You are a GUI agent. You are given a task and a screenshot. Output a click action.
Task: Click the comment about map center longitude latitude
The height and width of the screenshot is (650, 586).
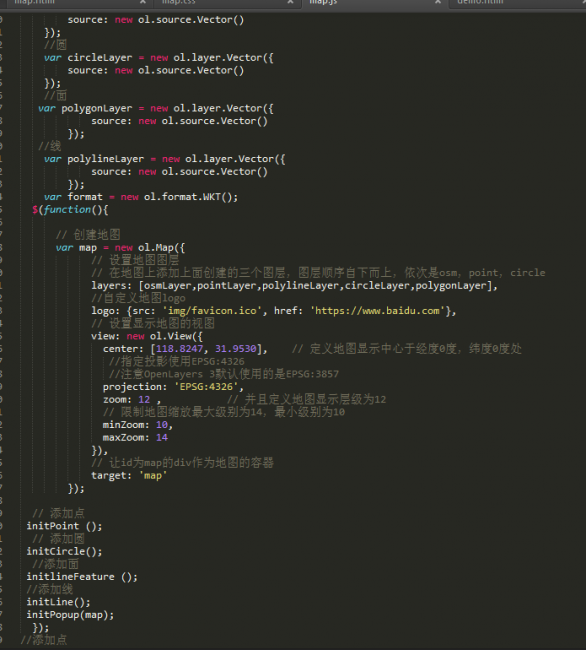tap(407, 349)
